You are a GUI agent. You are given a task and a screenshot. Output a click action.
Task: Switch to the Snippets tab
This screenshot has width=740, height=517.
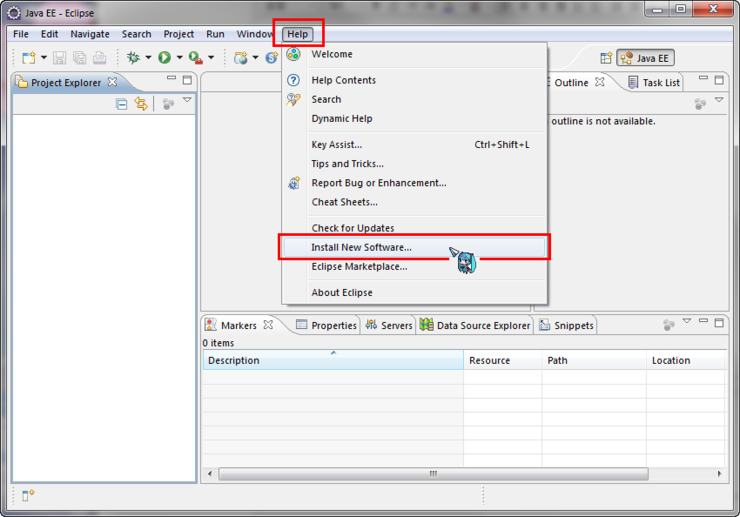(566, 325)
